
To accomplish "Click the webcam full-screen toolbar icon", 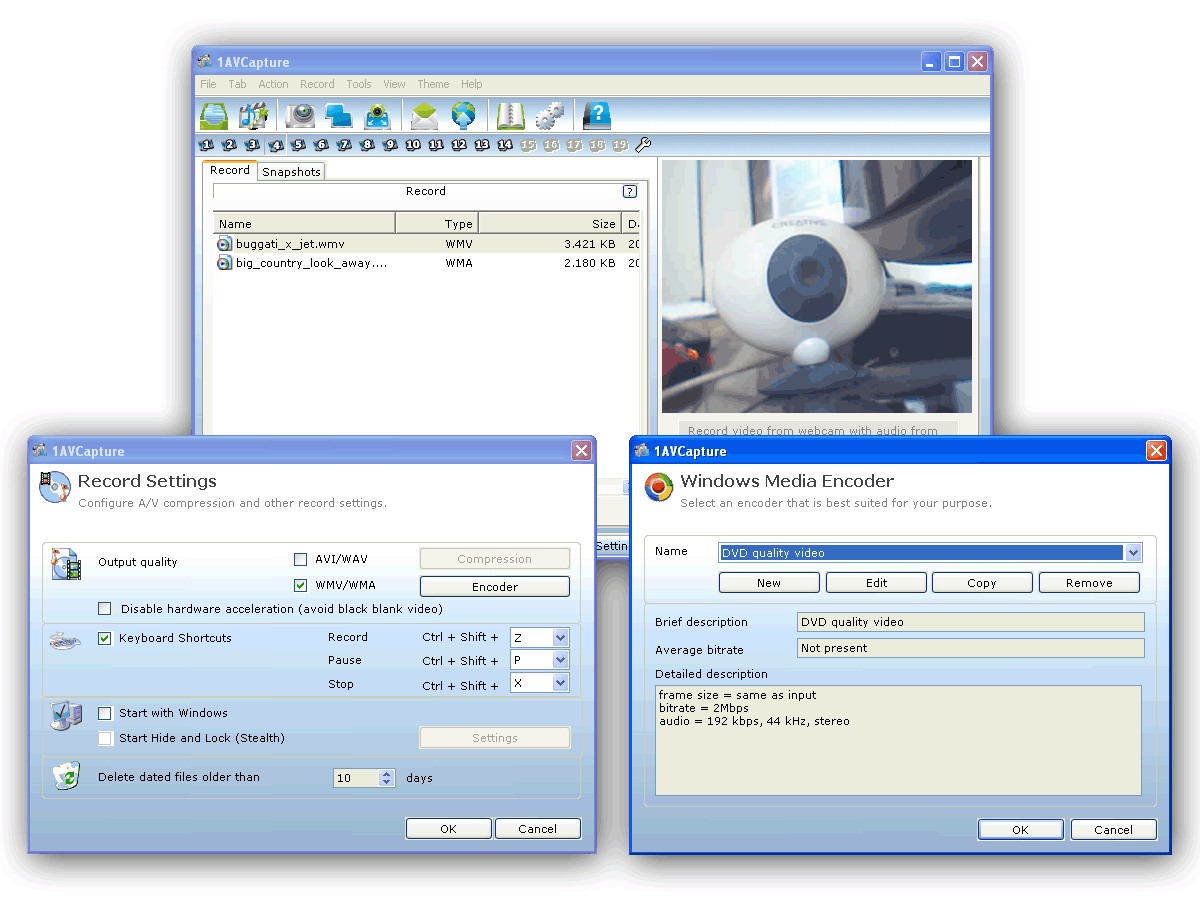I will (x=377, y=116).
